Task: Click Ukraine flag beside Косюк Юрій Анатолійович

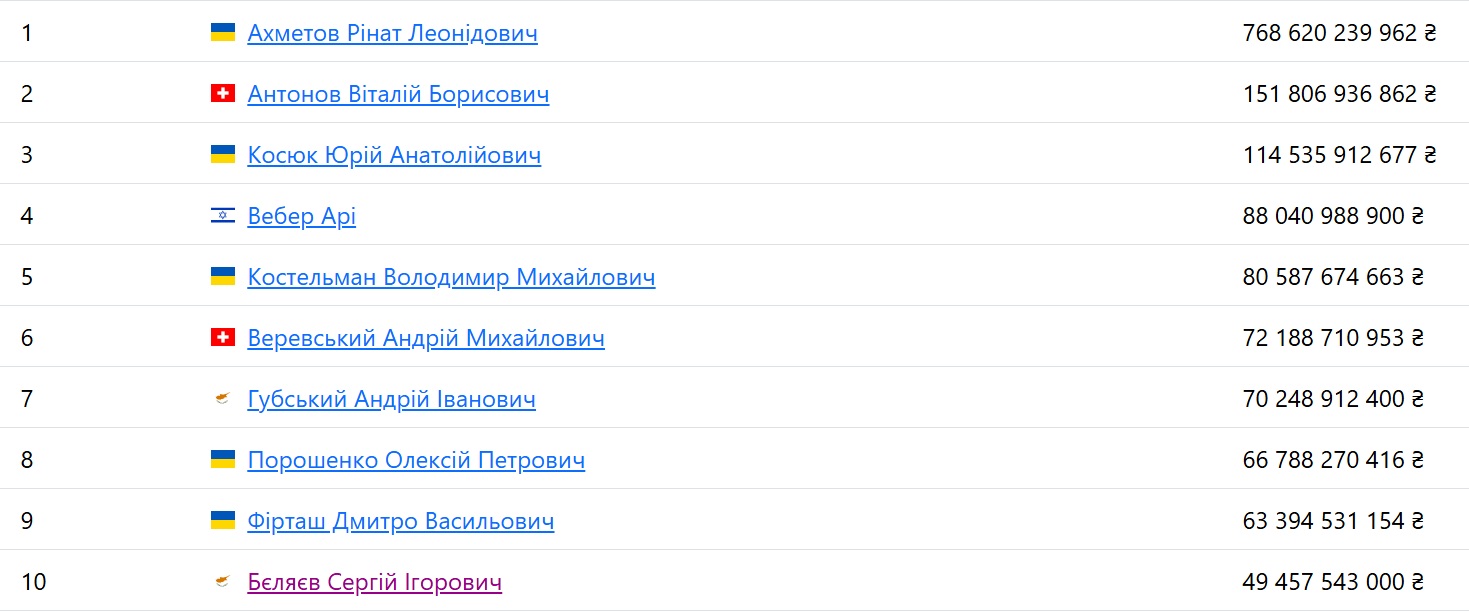Action: click(222, 155)
